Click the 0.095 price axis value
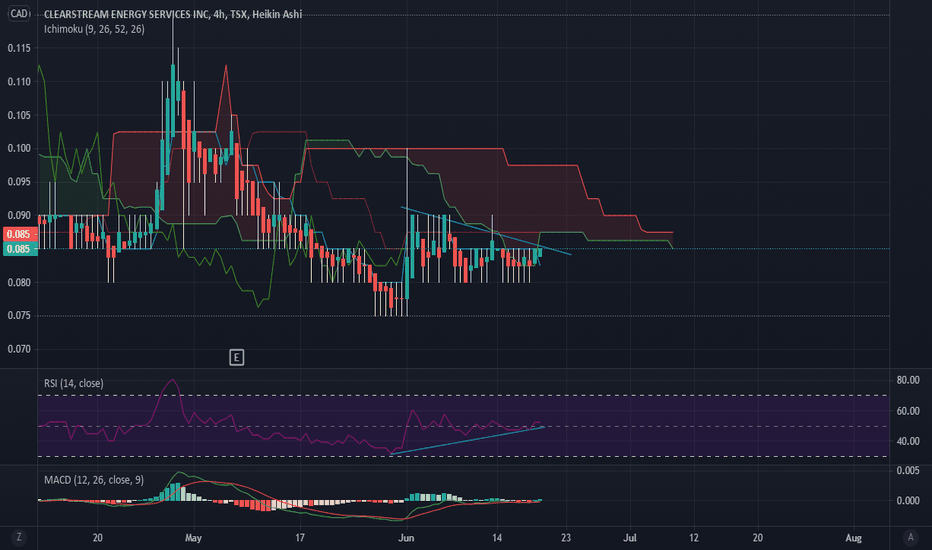 point(19,182)
